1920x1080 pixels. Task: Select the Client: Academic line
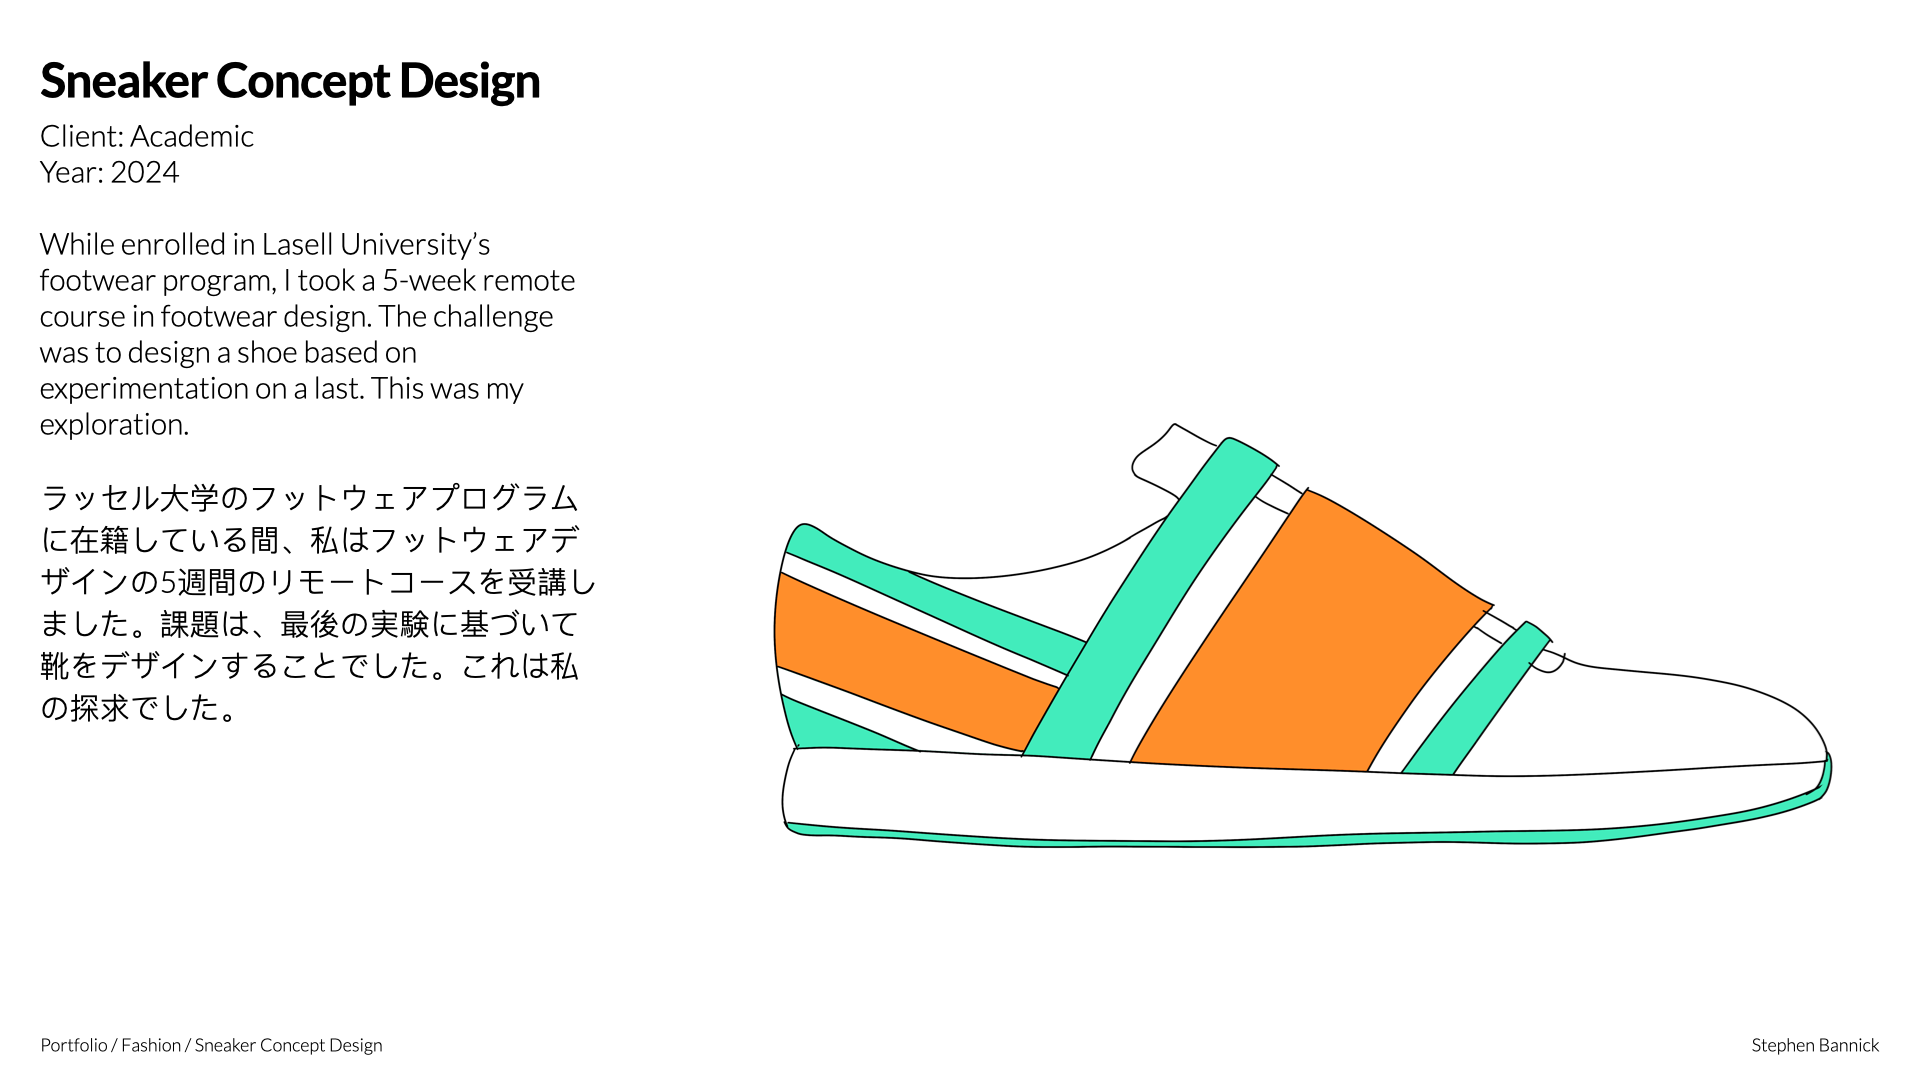[x=147, y=136]
